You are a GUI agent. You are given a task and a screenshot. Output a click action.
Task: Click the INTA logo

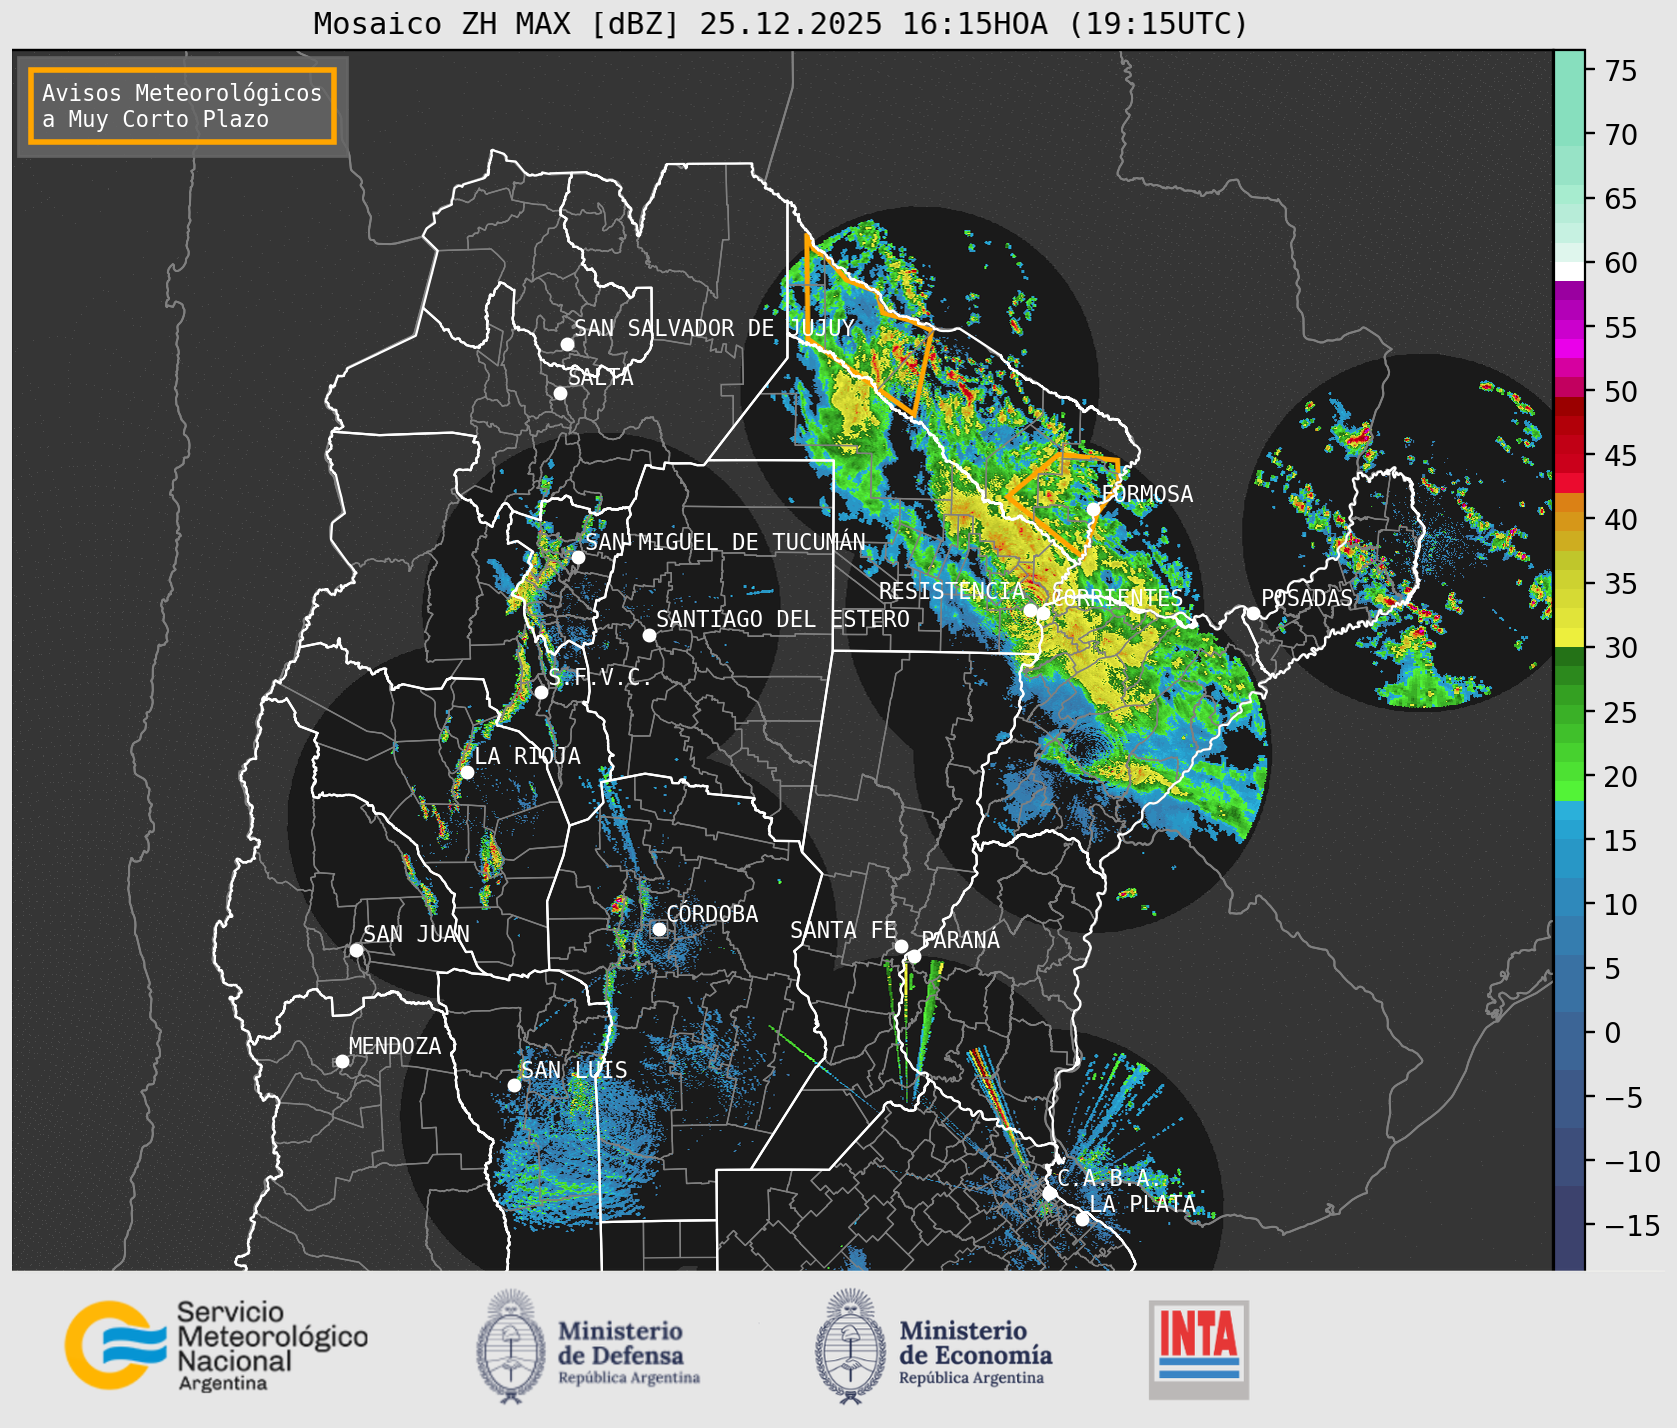pyautogui.click(x=1199, y=1349)
